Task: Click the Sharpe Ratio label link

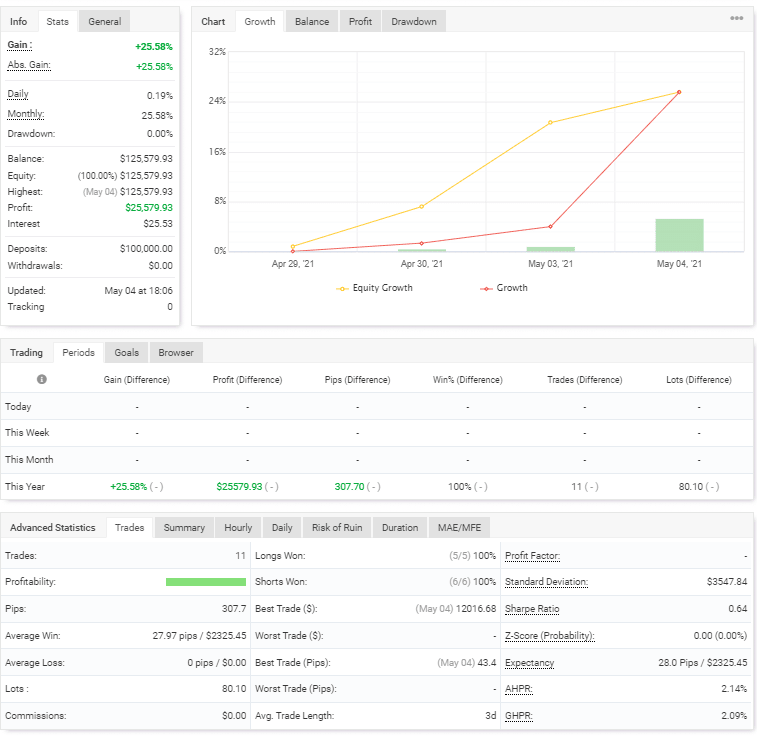Action: 532,609
